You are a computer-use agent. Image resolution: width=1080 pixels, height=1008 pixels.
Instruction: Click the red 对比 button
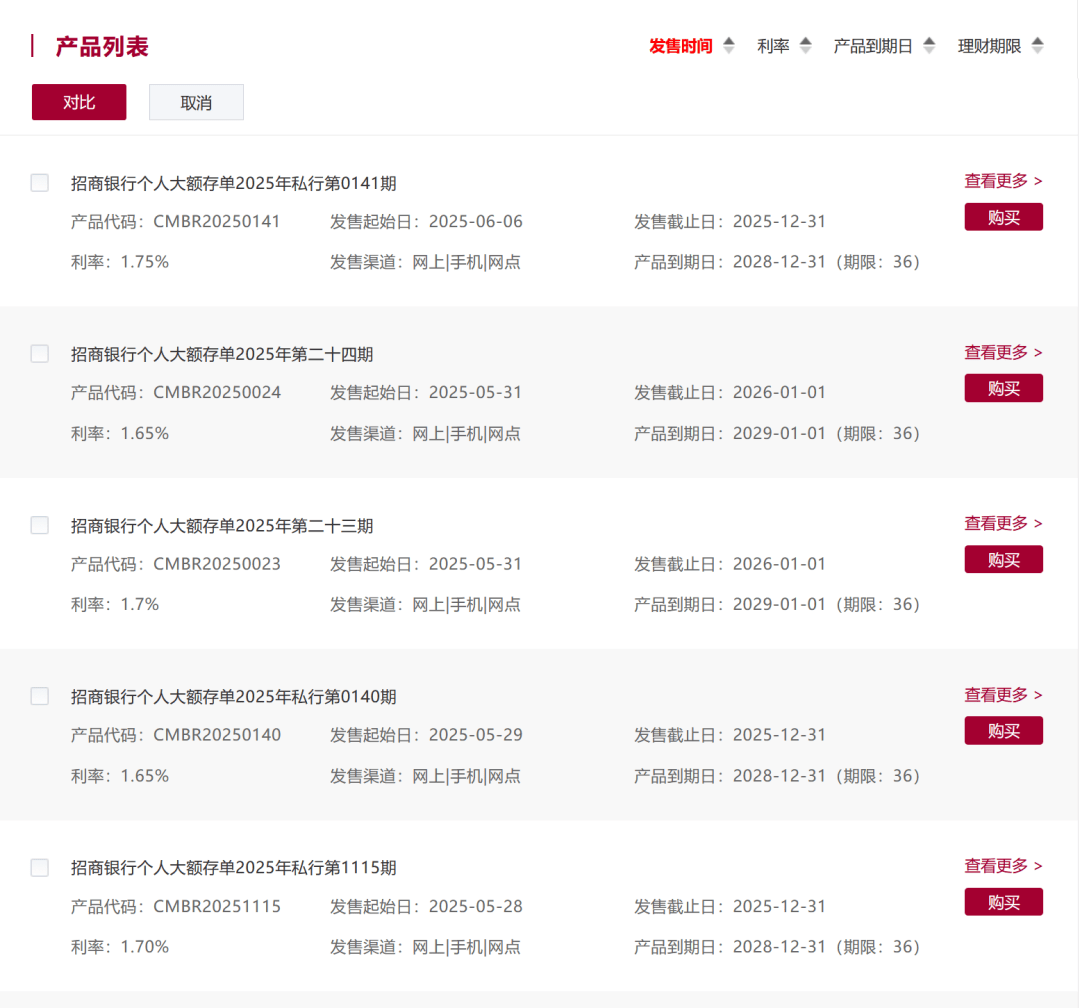[x=79, y=102]
